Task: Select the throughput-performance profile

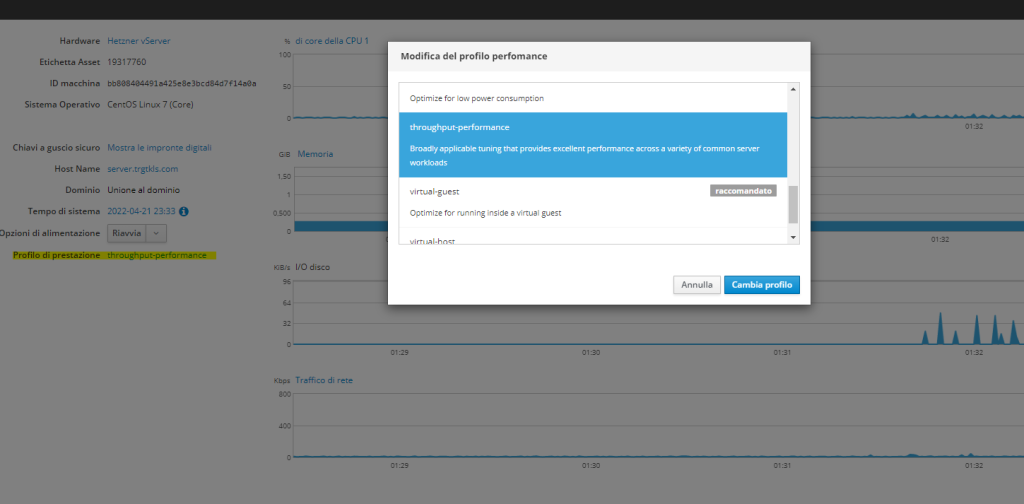Action: point(592,144)
